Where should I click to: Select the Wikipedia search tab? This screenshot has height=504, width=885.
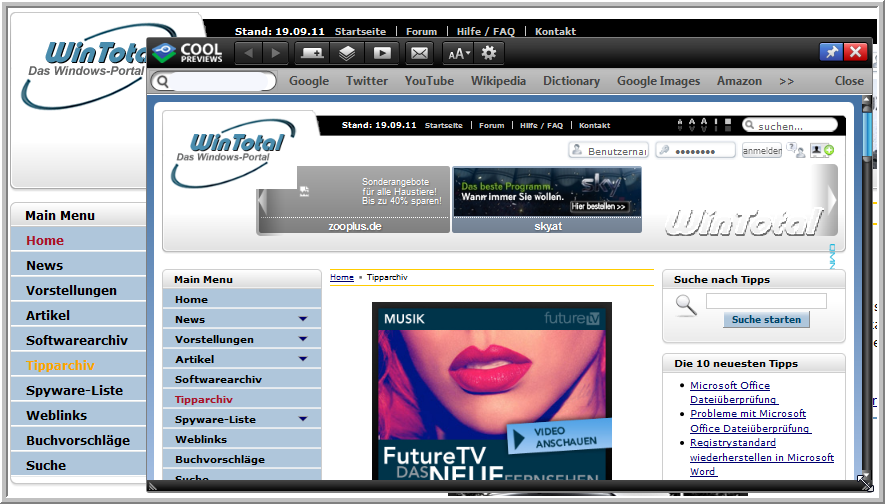tap(498, 81)
